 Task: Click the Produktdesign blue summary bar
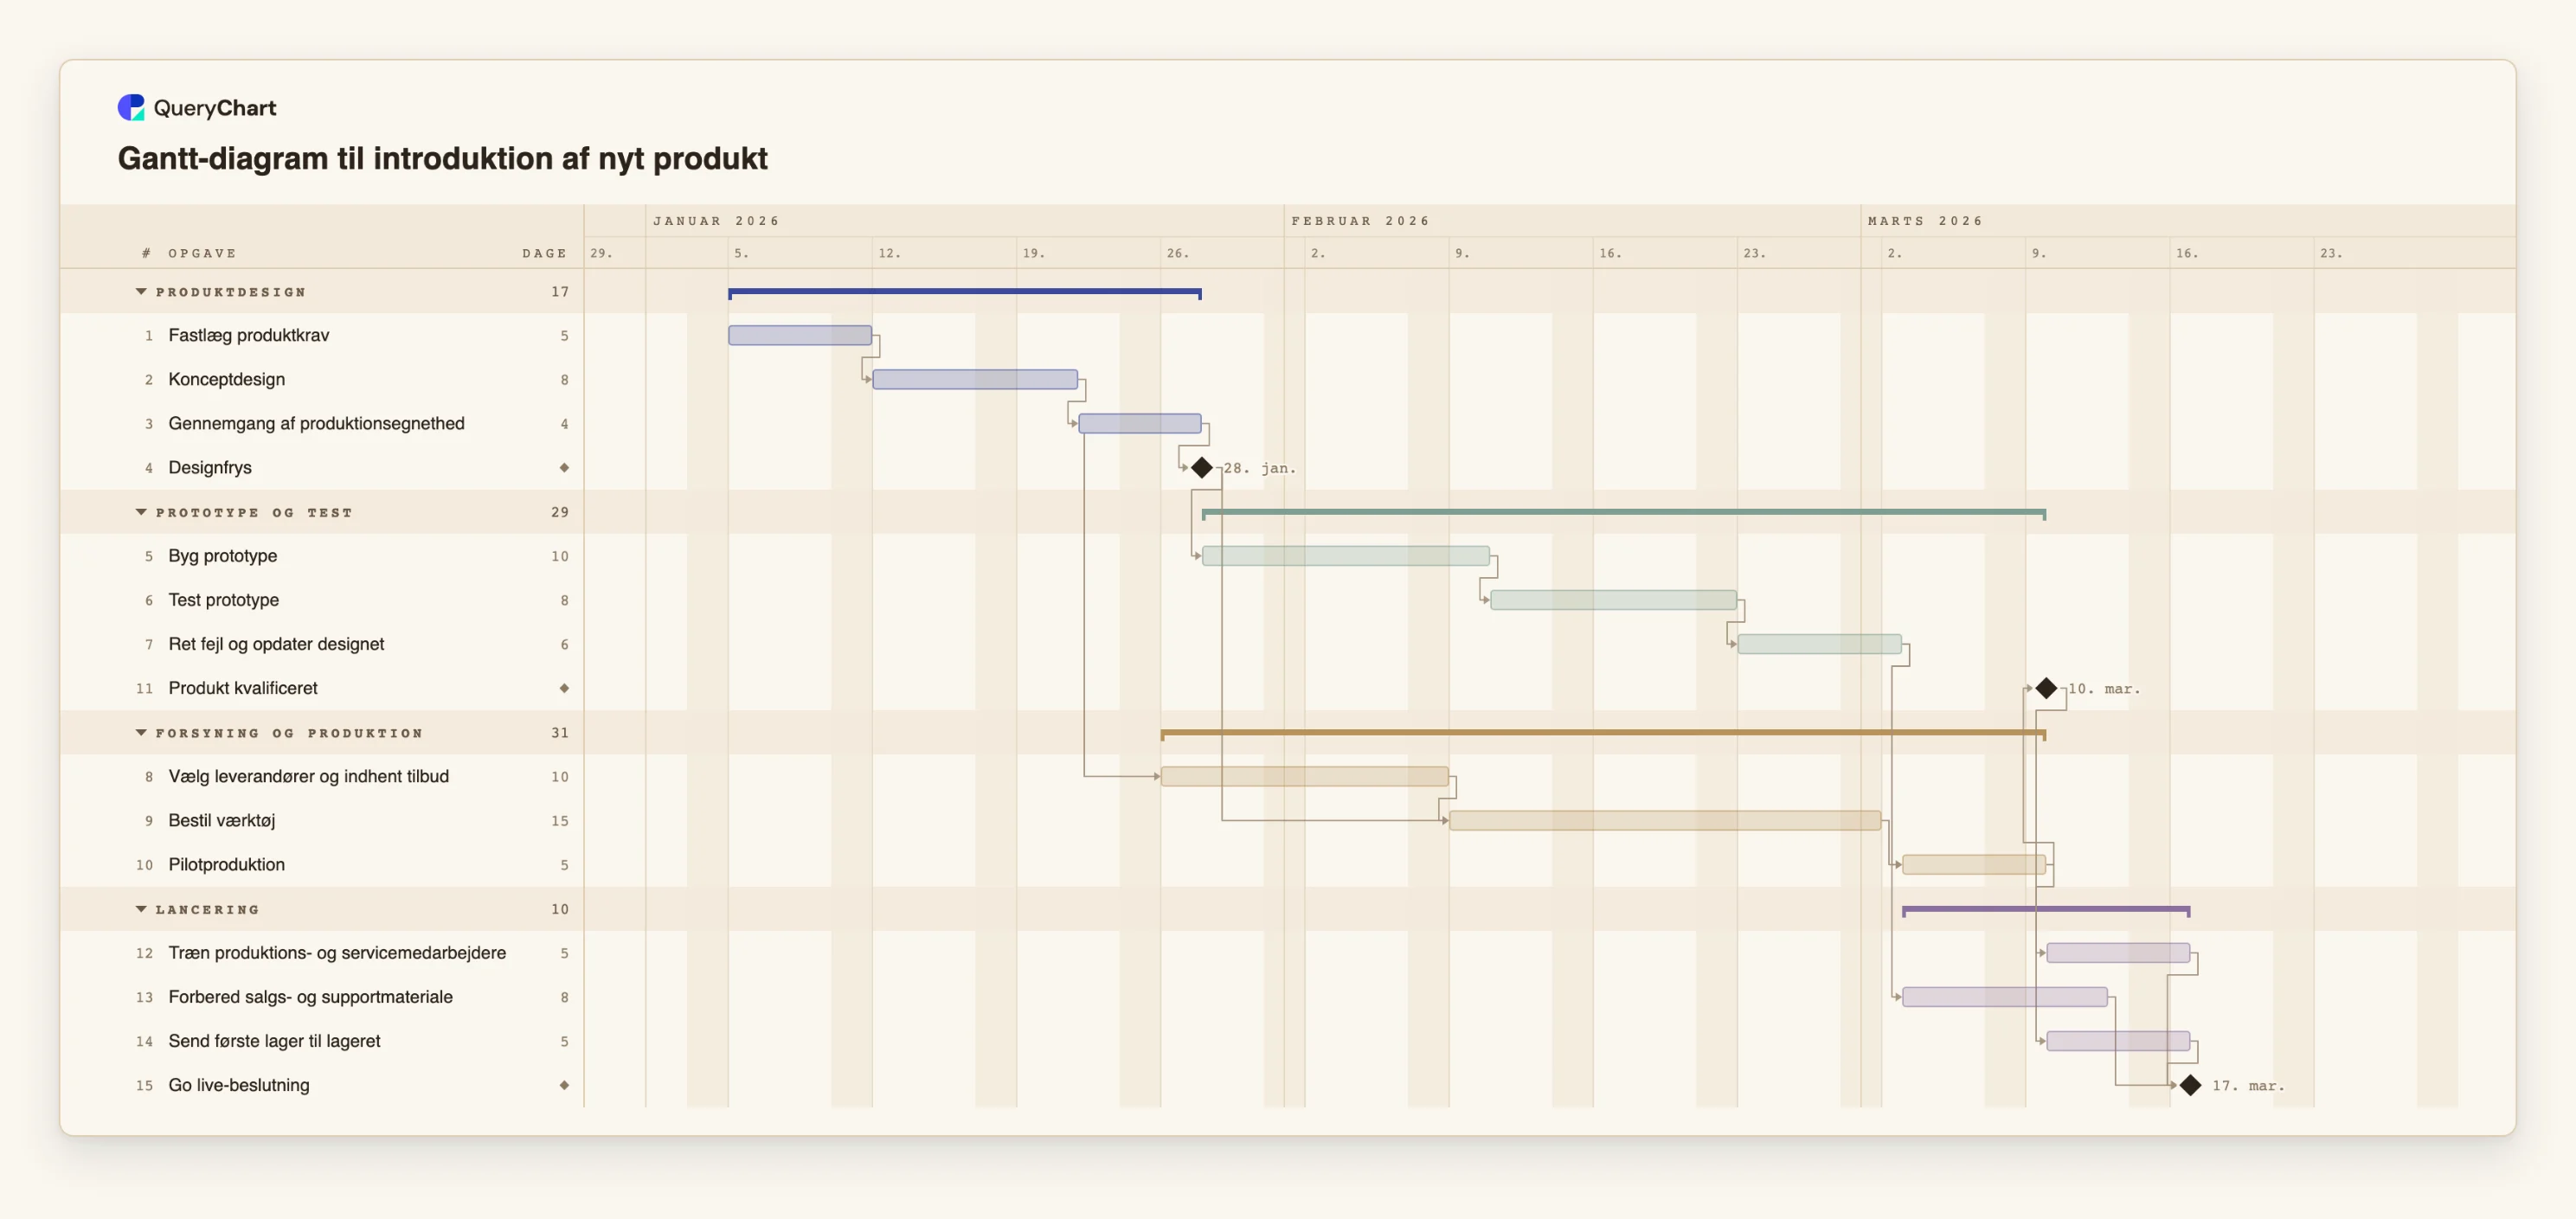click(x=965, y=293)
